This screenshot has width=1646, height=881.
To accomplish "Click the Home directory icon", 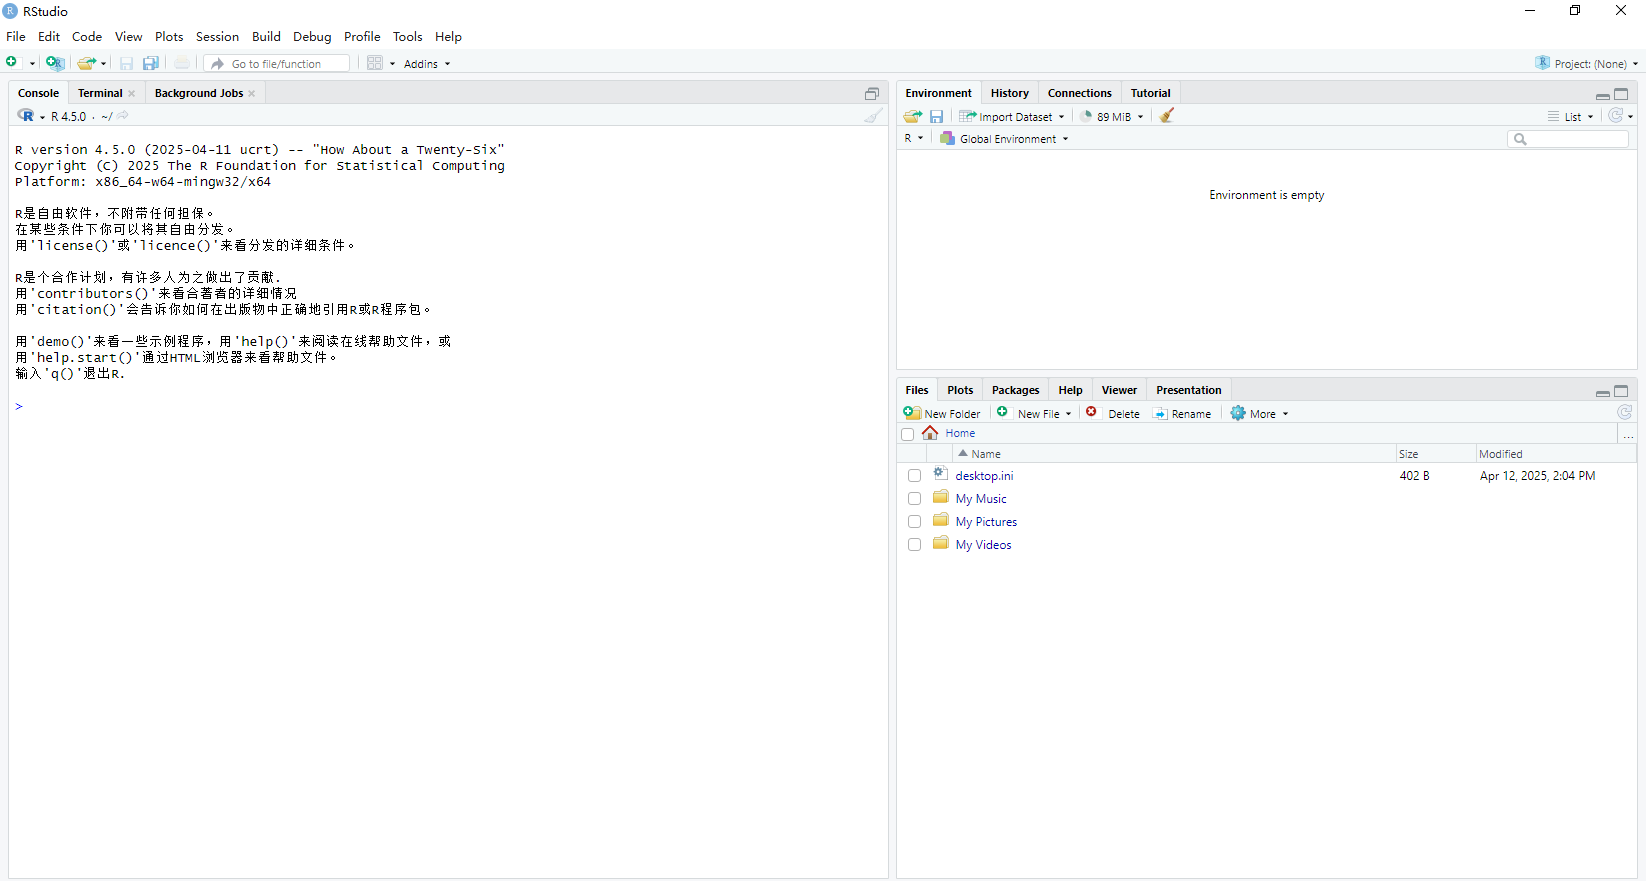I will click(x=930, y=433).
